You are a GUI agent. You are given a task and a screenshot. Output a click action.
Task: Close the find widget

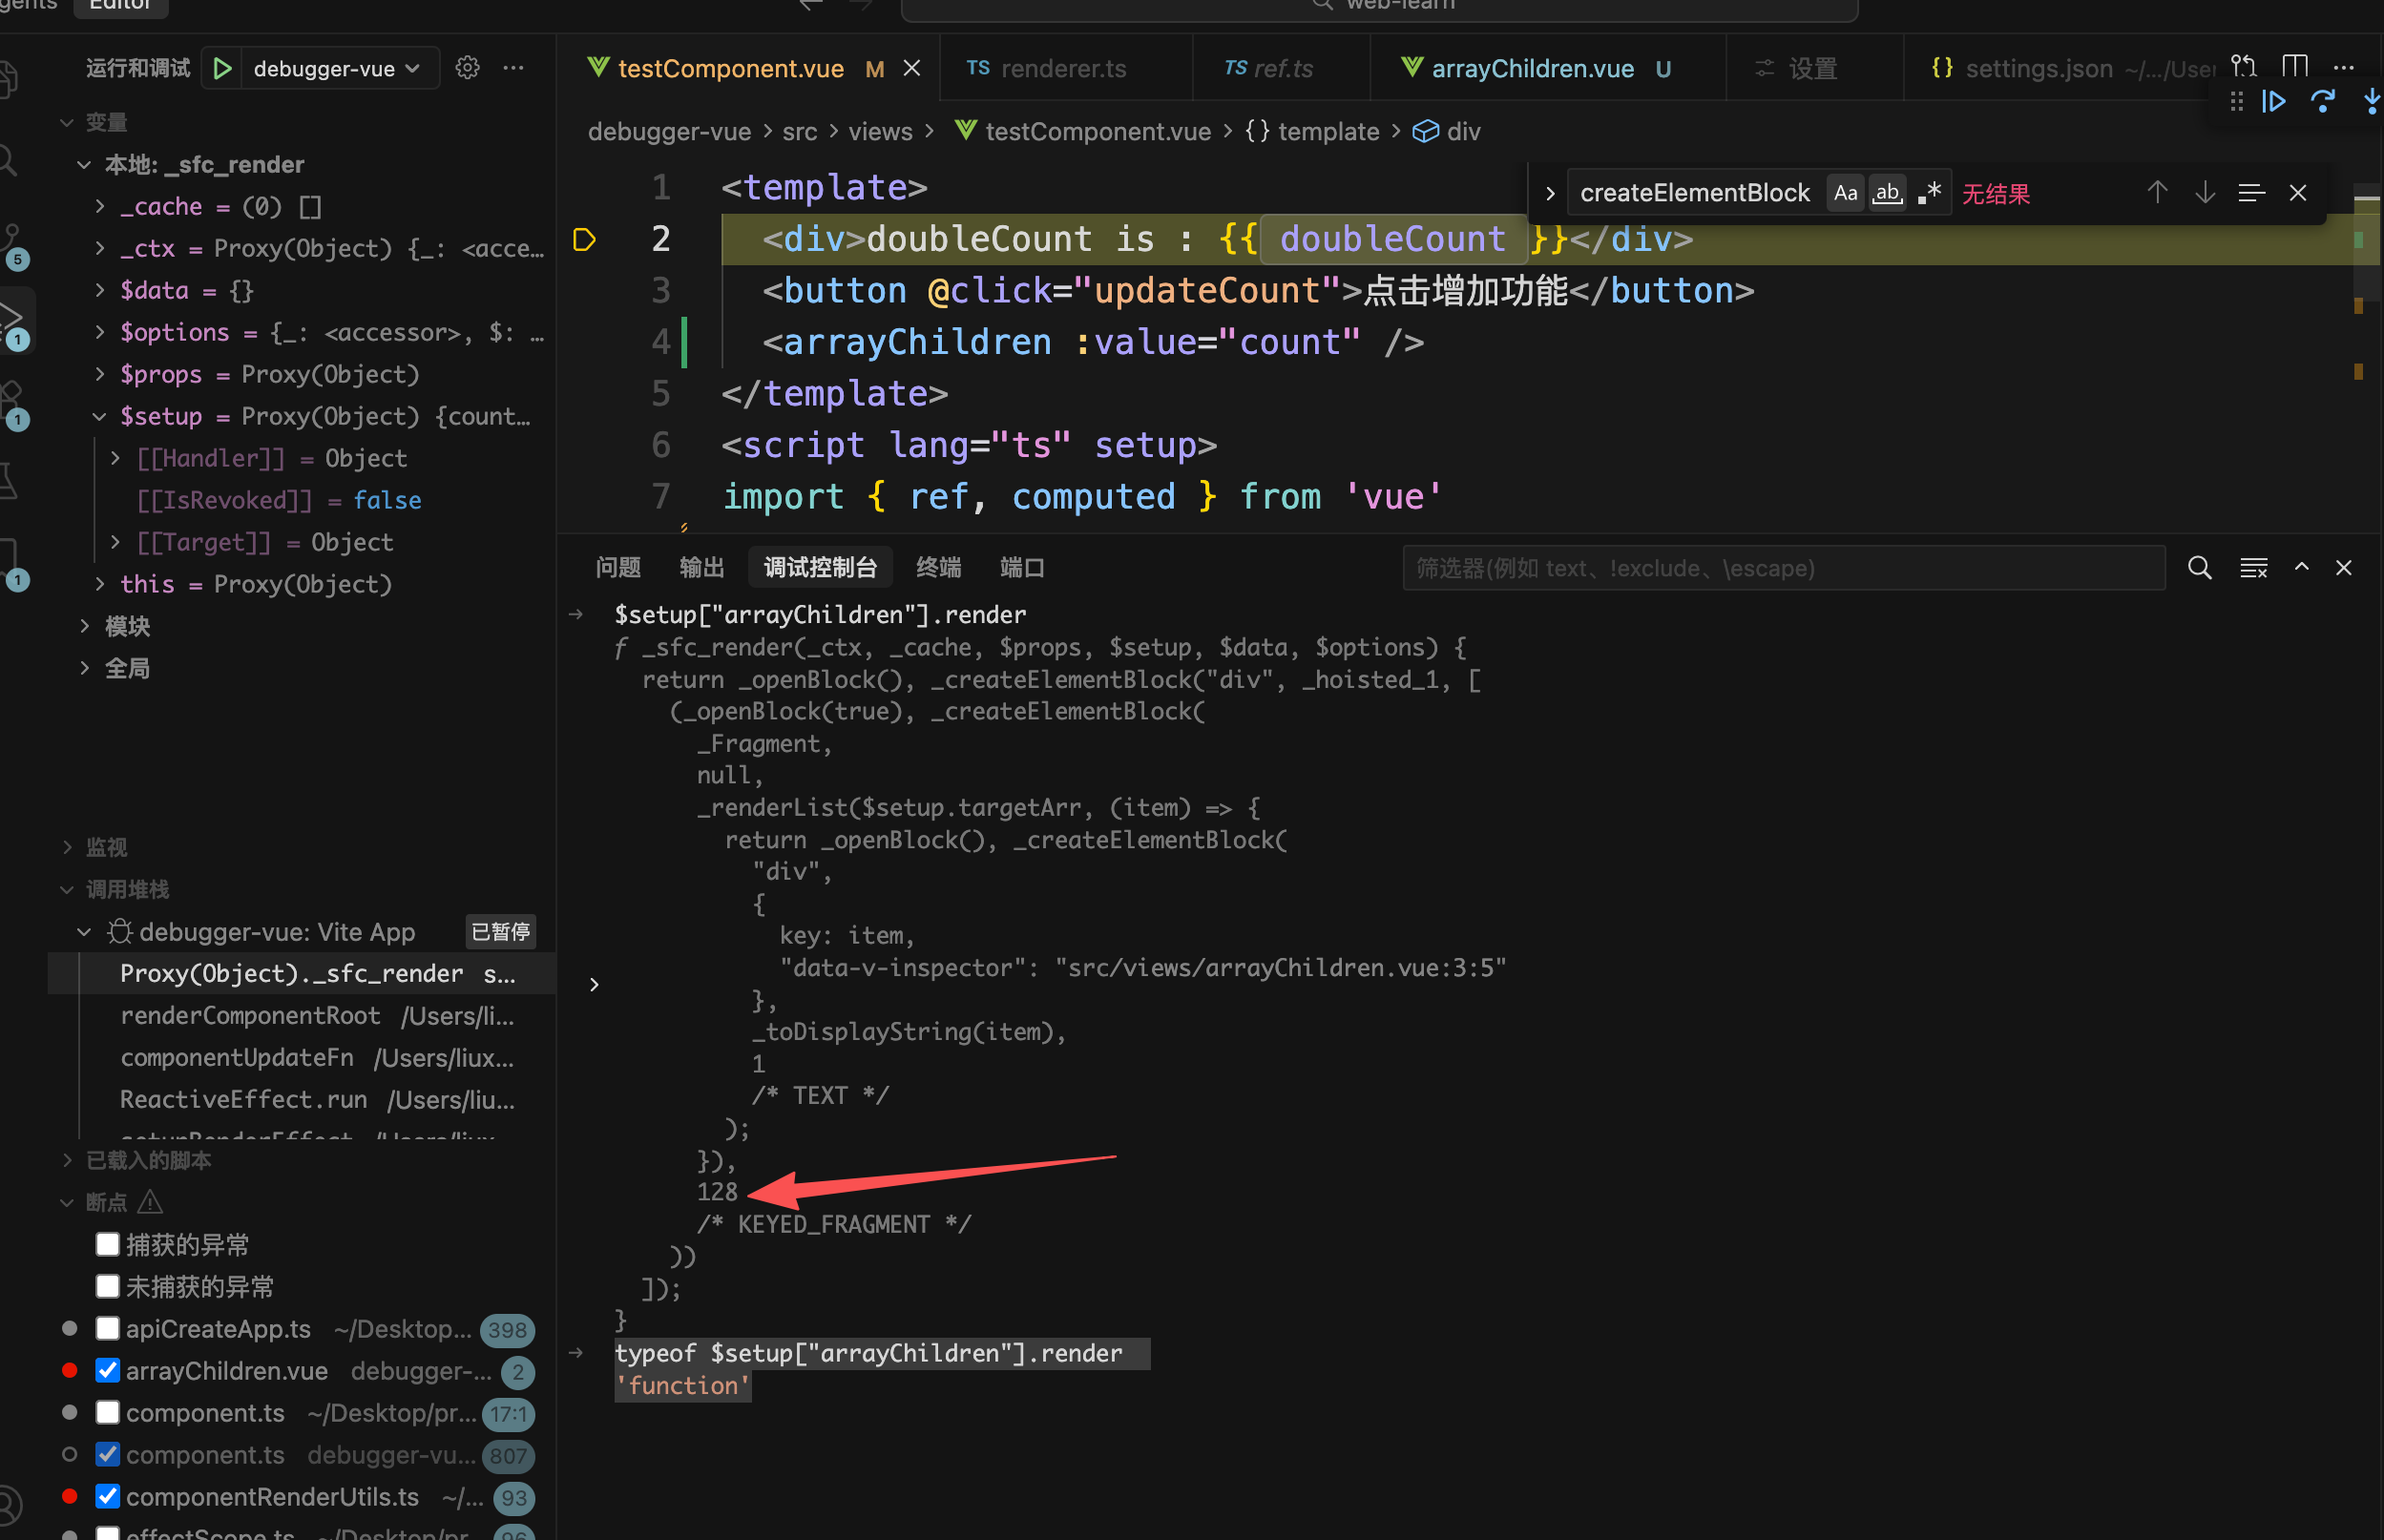(x=2298, y=192)
